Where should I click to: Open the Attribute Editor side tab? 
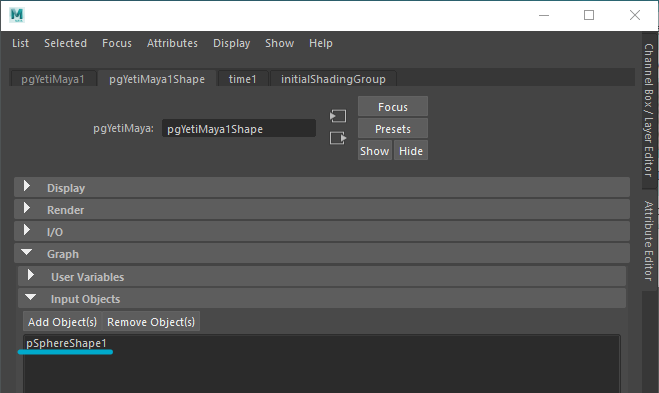tap(649, 240)
